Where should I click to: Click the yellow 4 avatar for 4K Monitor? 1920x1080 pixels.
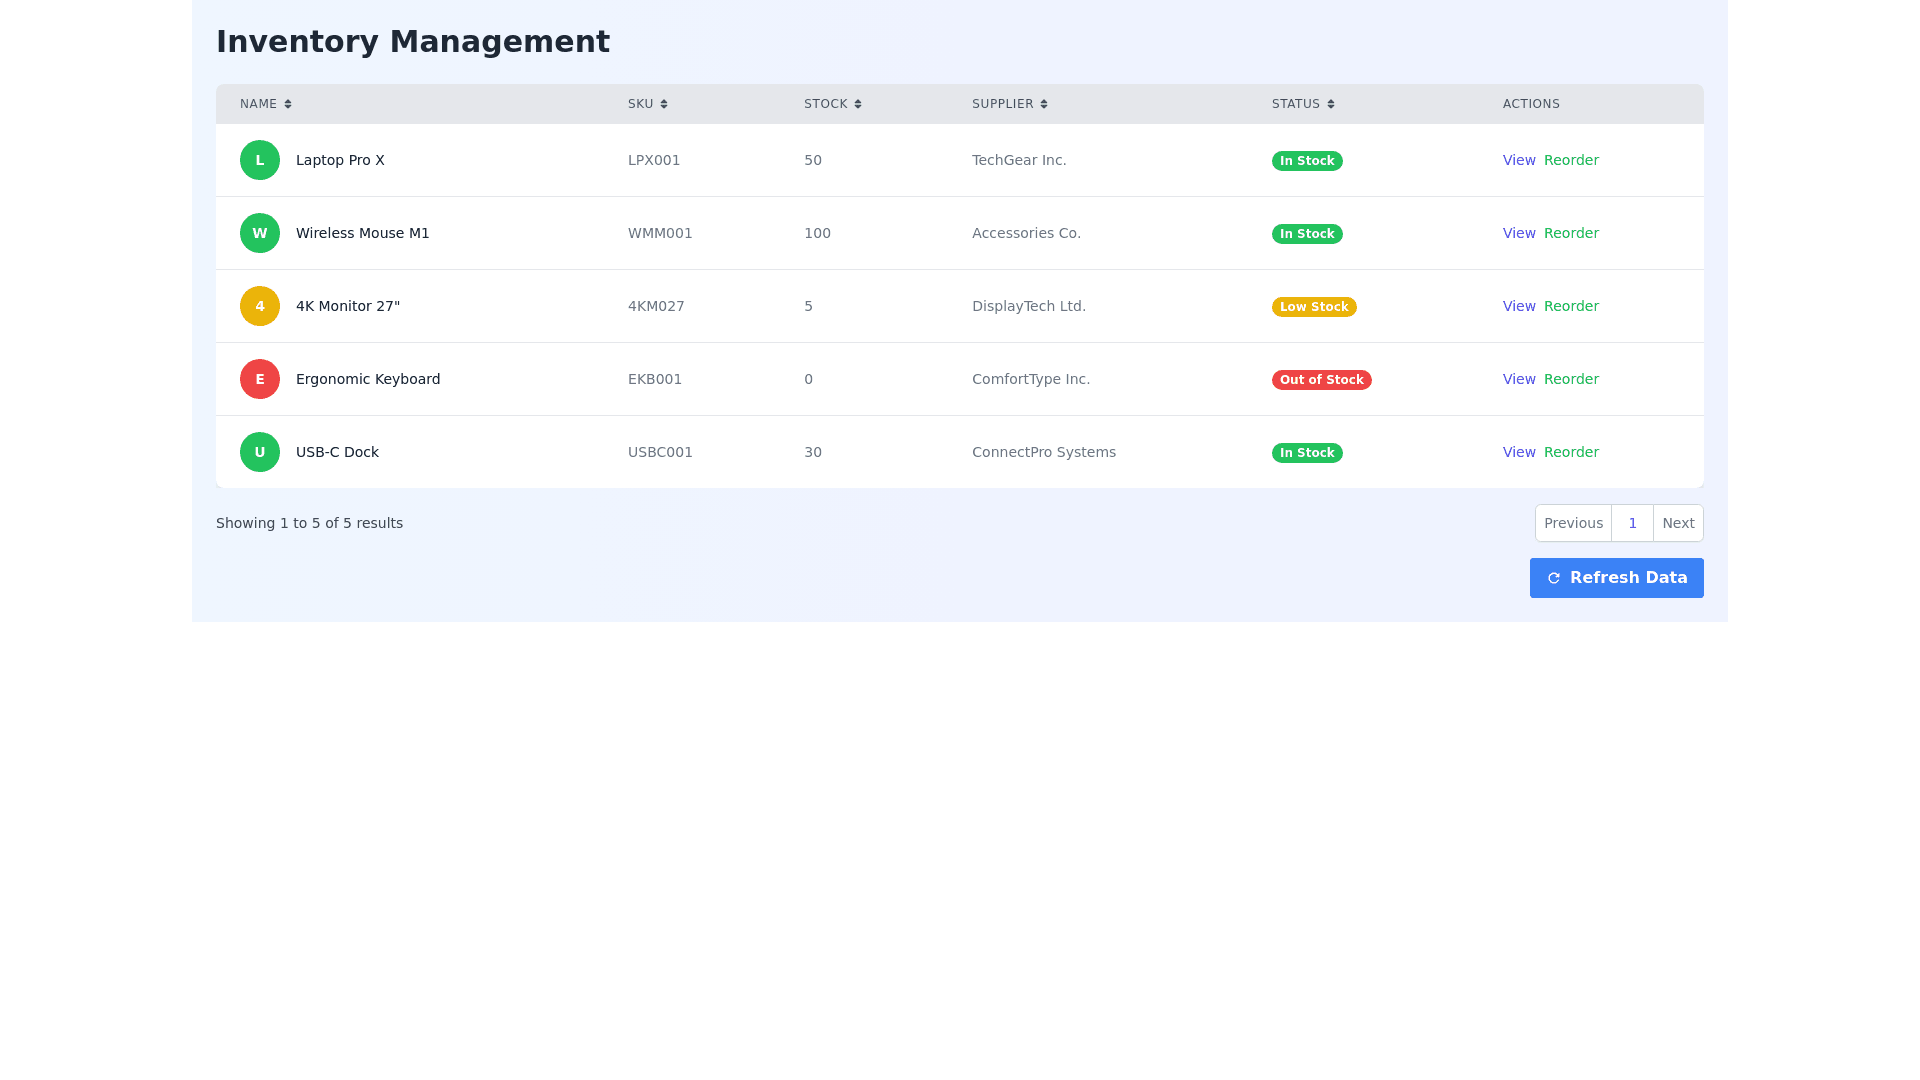[x=260, y=306]
